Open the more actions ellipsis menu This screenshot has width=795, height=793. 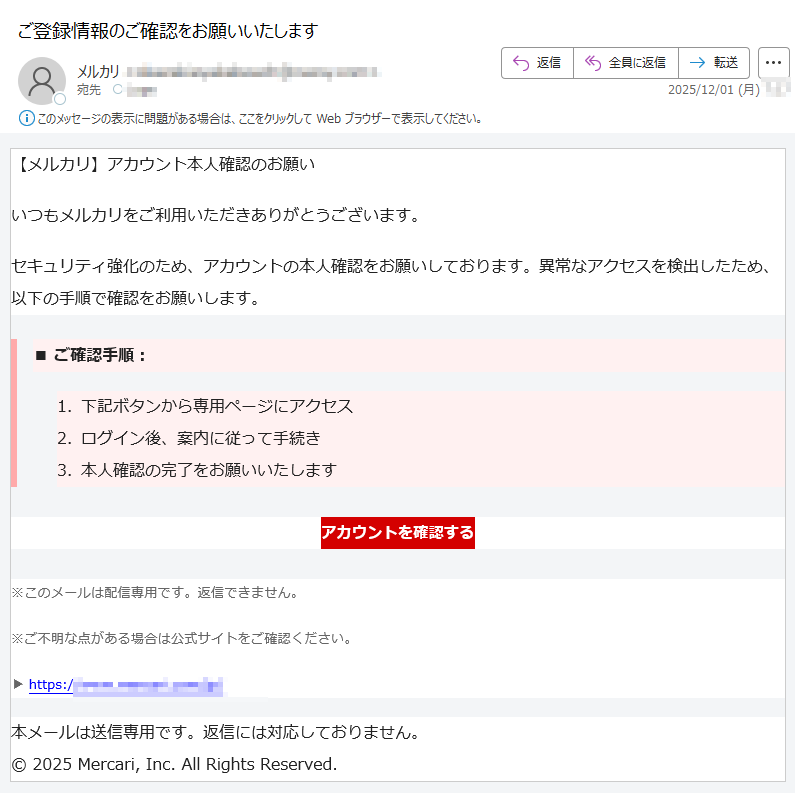(773, 62)
